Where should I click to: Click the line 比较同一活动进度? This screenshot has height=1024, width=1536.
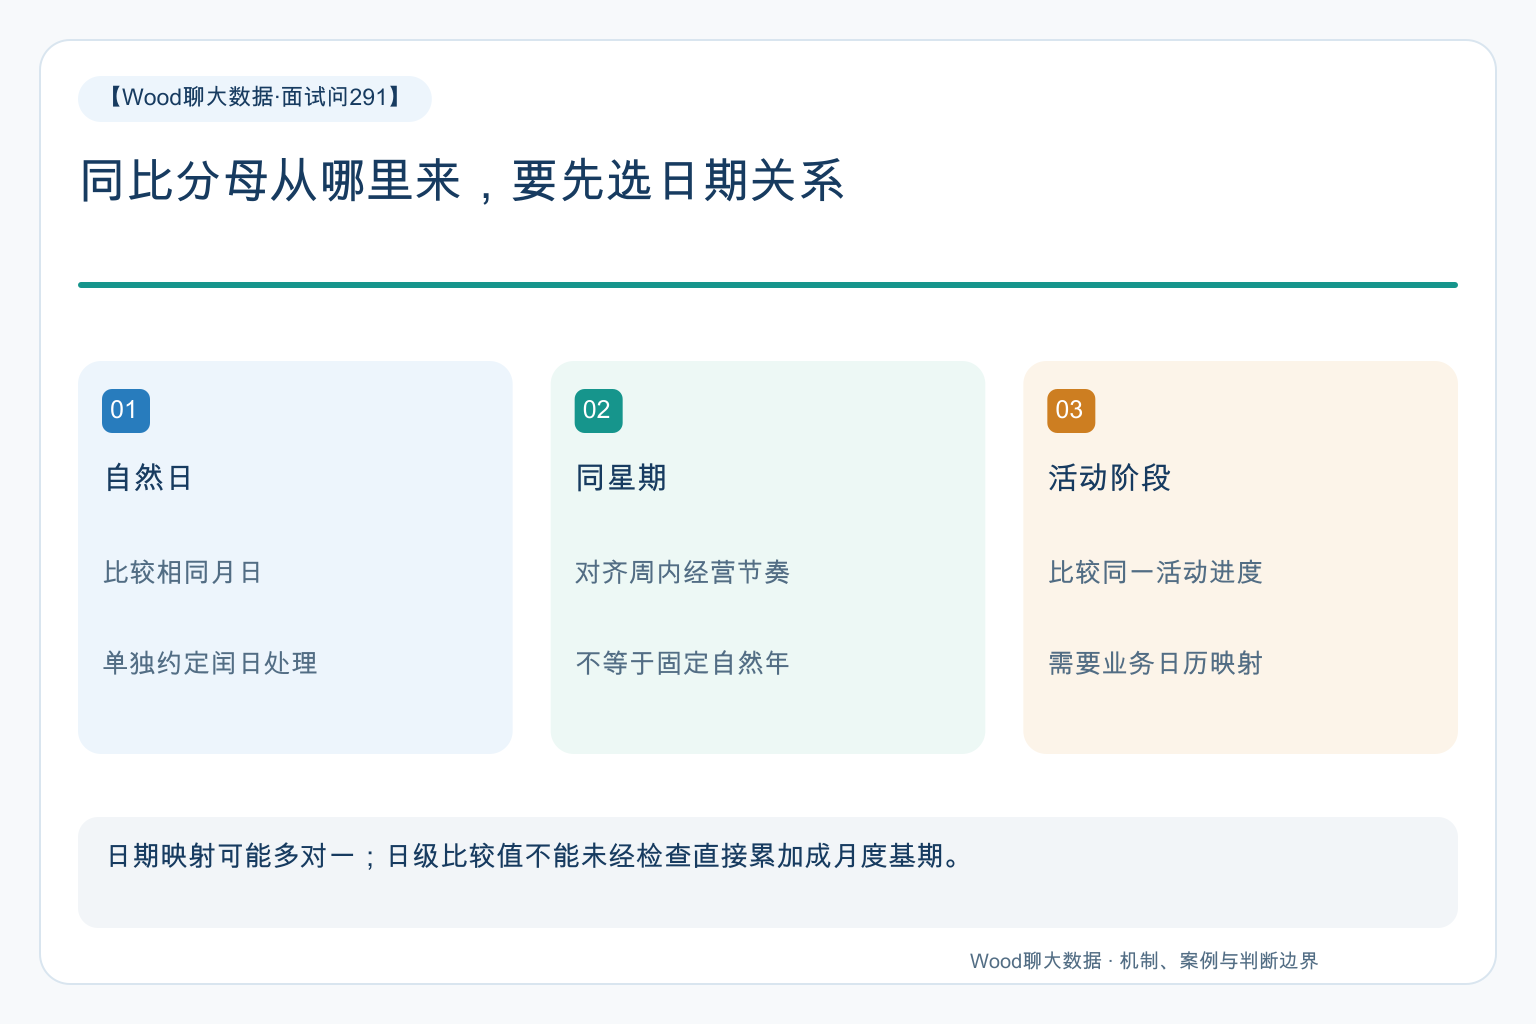coord(1156,572)
